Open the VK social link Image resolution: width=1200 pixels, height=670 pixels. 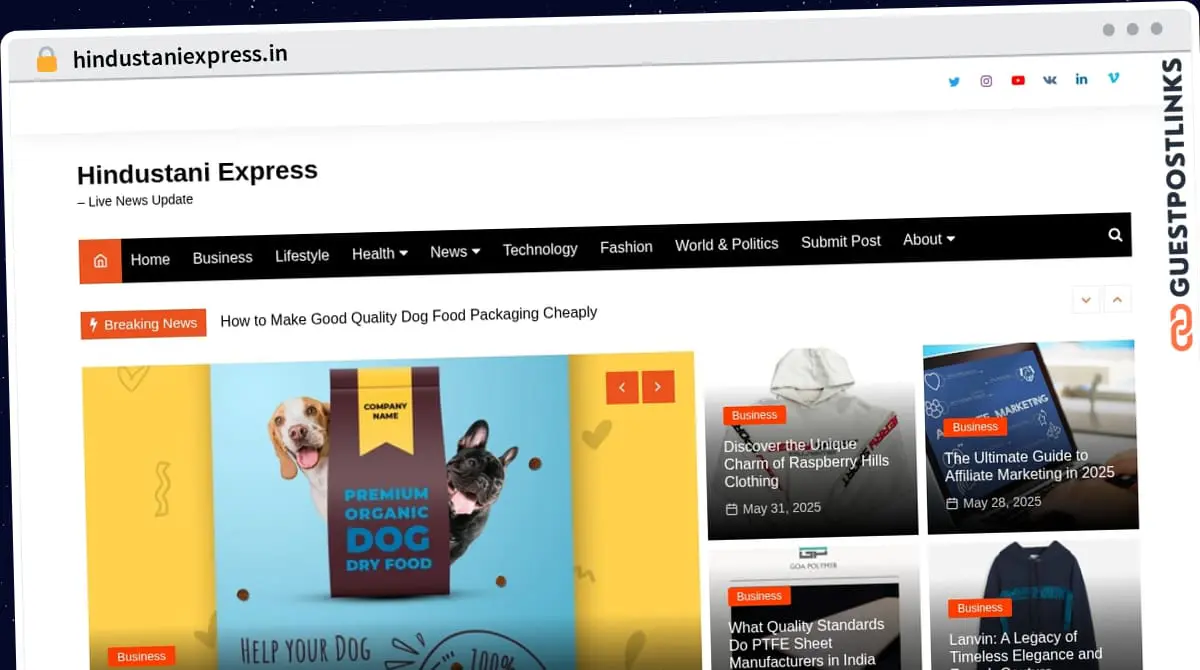(1050, 79)
